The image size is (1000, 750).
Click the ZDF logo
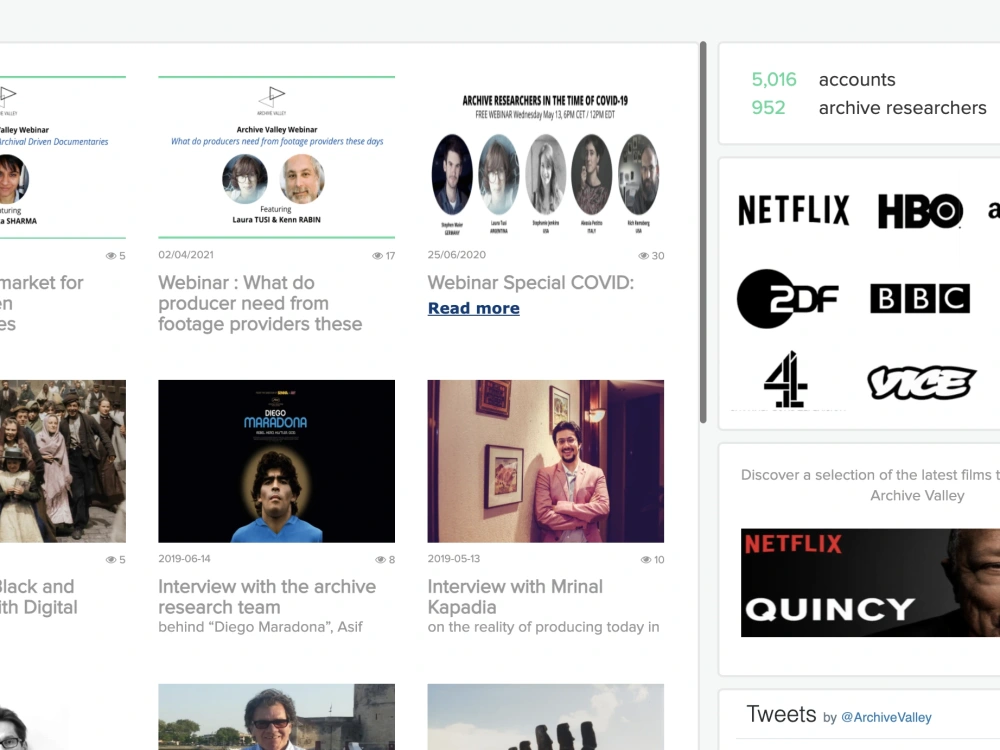[787, 298]
